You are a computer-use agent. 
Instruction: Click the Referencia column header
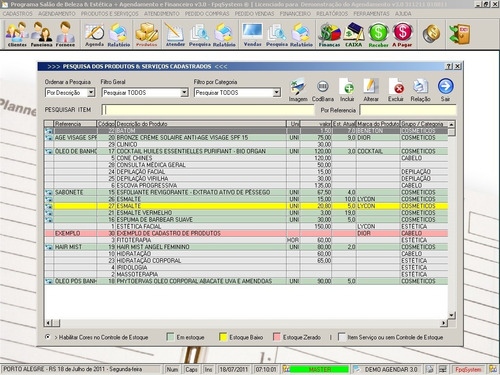[x=75, y=124]
